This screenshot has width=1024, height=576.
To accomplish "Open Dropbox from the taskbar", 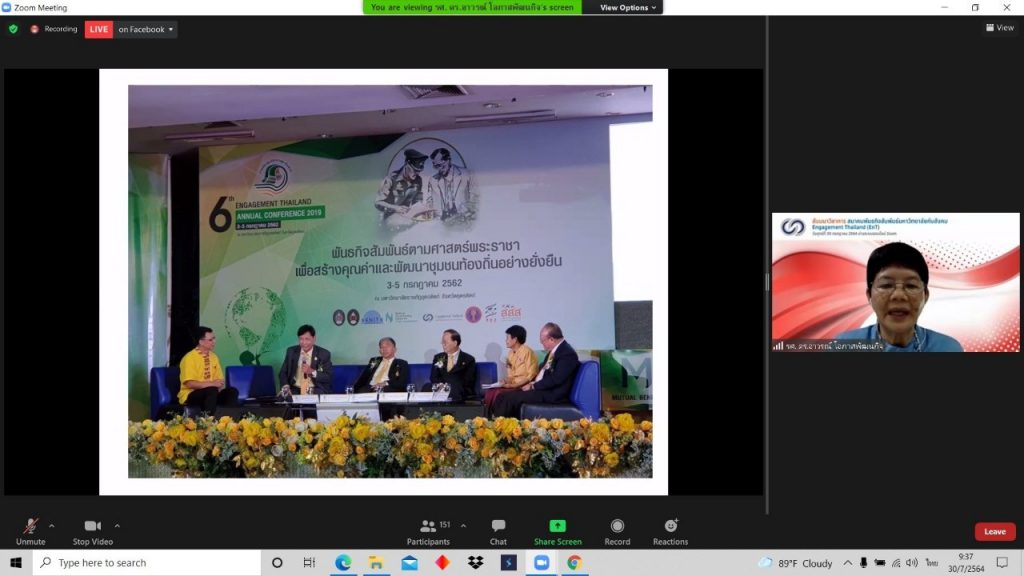I will [475, 562].
